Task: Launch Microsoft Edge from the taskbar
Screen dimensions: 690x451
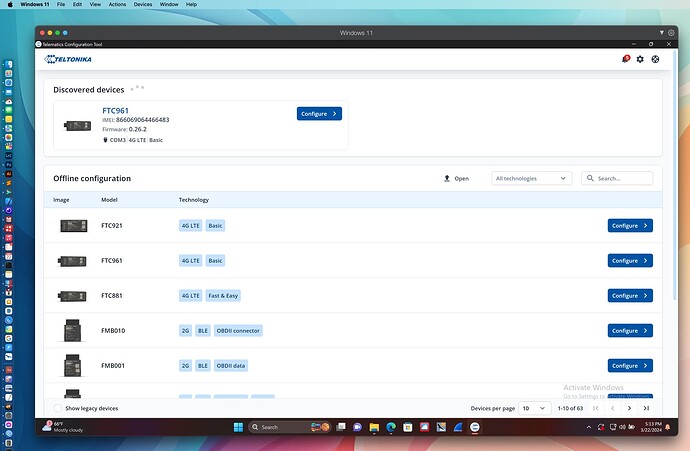Action: pyautogui.click(x=391, y=427)
